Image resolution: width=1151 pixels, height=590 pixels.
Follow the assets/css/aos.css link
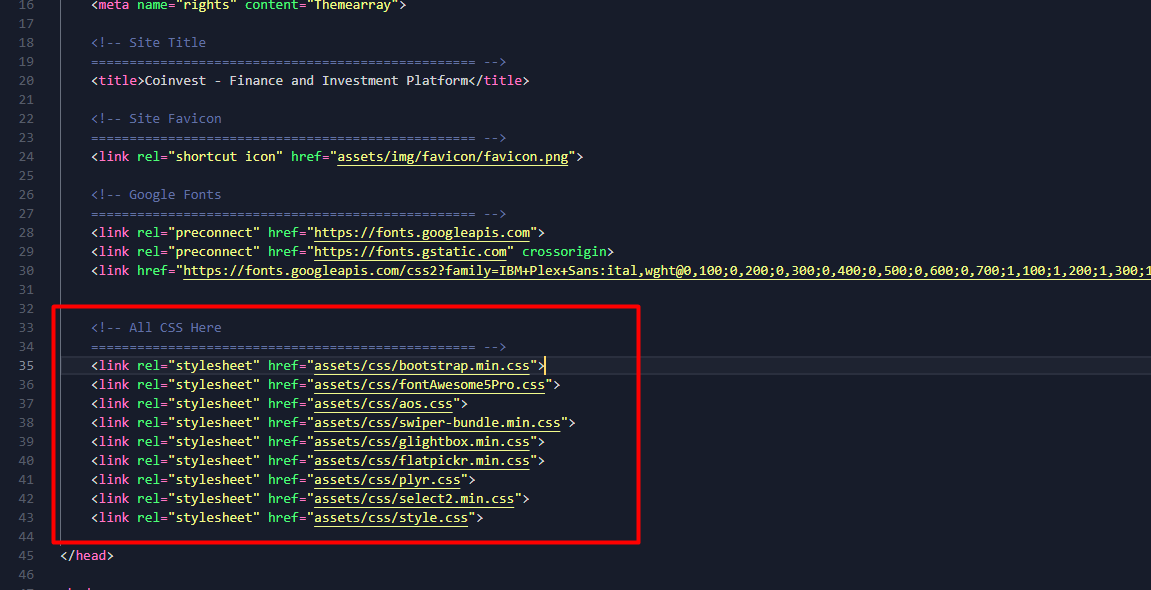click(383, 404)
